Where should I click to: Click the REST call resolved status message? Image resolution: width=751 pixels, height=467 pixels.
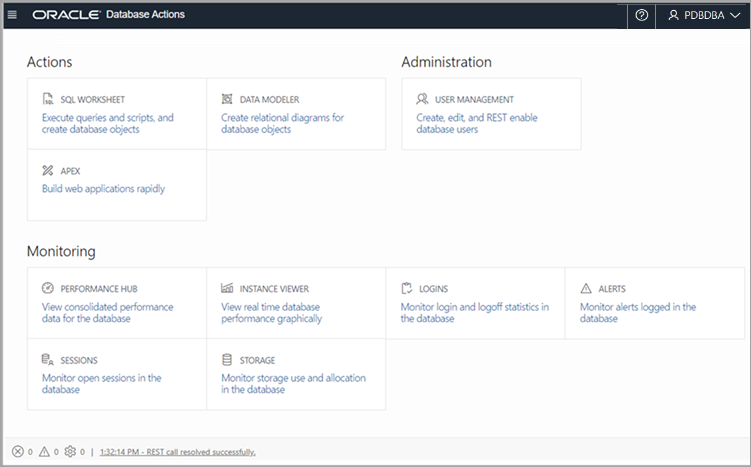[x=177, y=452]
